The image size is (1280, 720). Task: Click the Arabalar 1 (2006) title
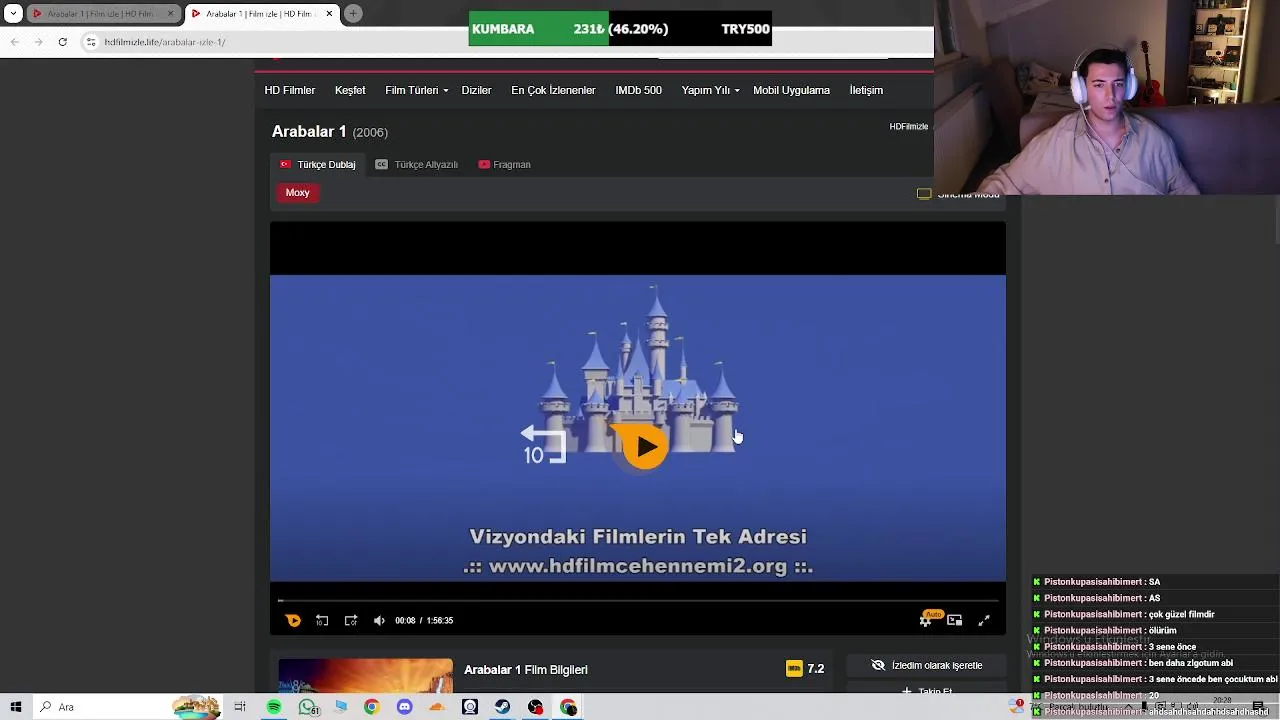point(330,132)
